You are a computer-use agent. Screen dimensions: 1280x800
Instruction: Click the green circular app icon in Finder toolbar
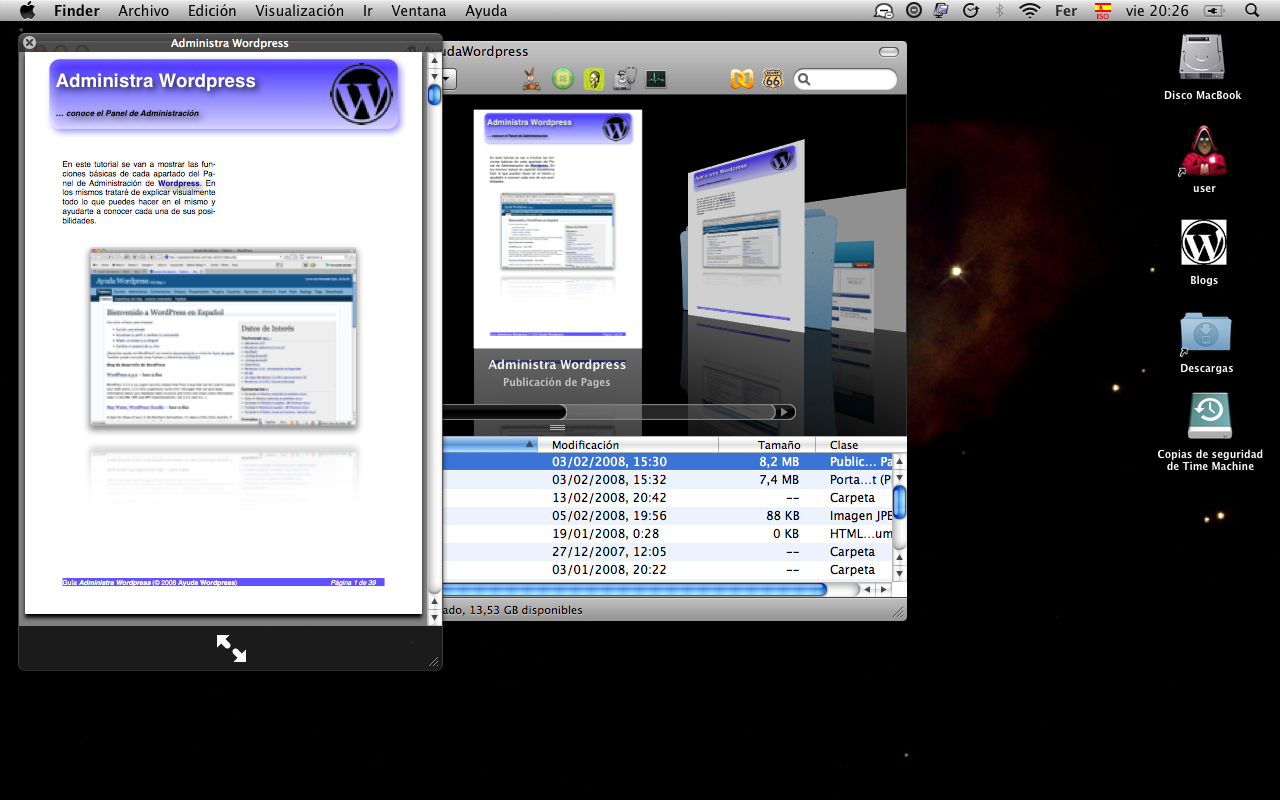(x=563, y=79)
